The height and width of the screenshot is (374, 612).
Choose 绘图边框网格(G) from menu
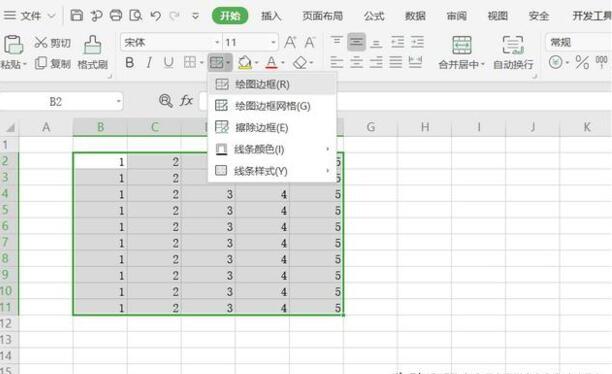tap(272, 106)
